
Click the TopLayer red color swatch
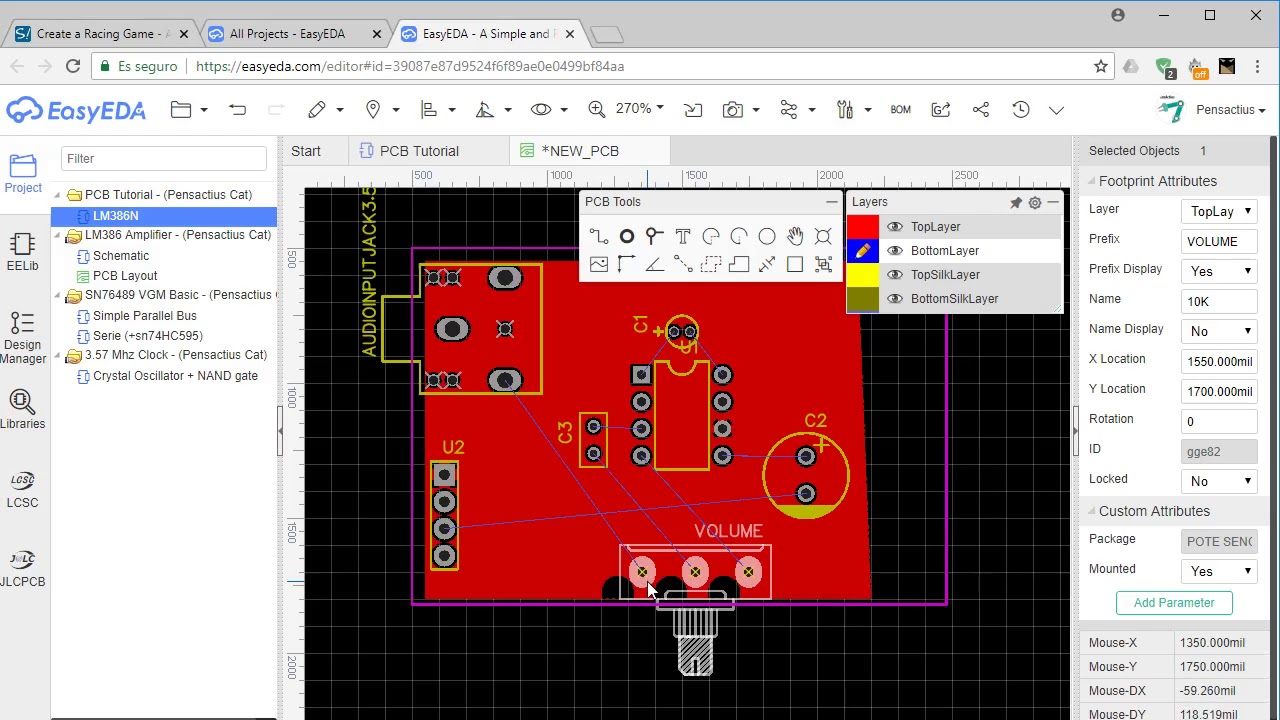coord(863,227)
